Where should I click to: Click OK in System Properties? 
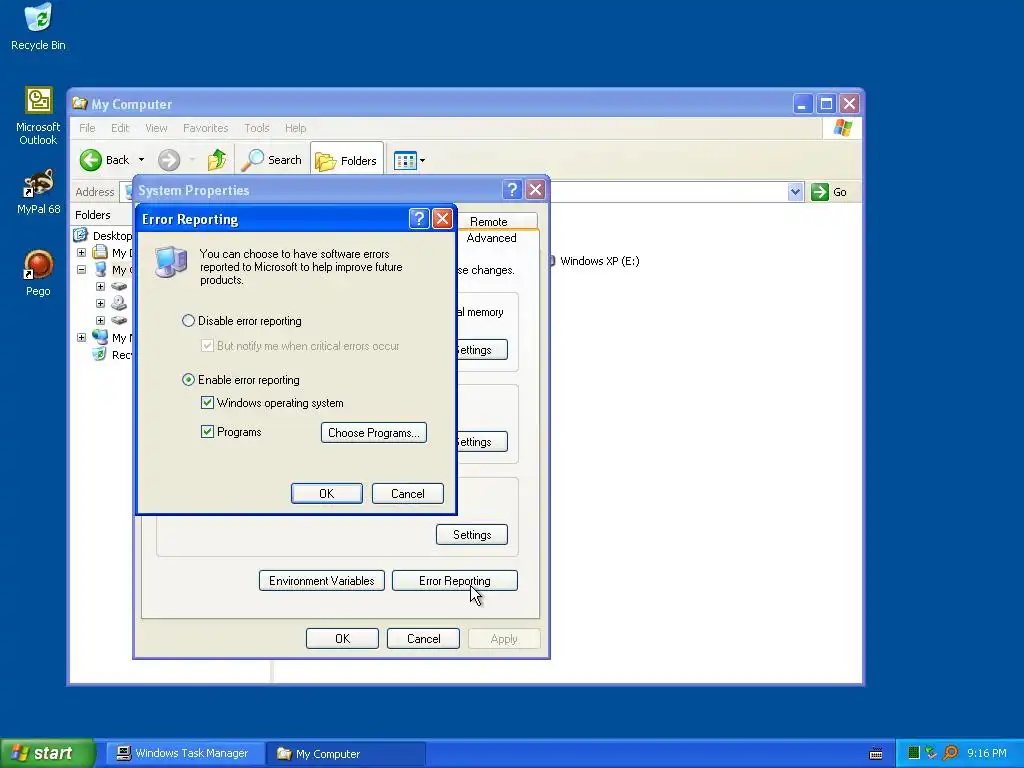342,639
